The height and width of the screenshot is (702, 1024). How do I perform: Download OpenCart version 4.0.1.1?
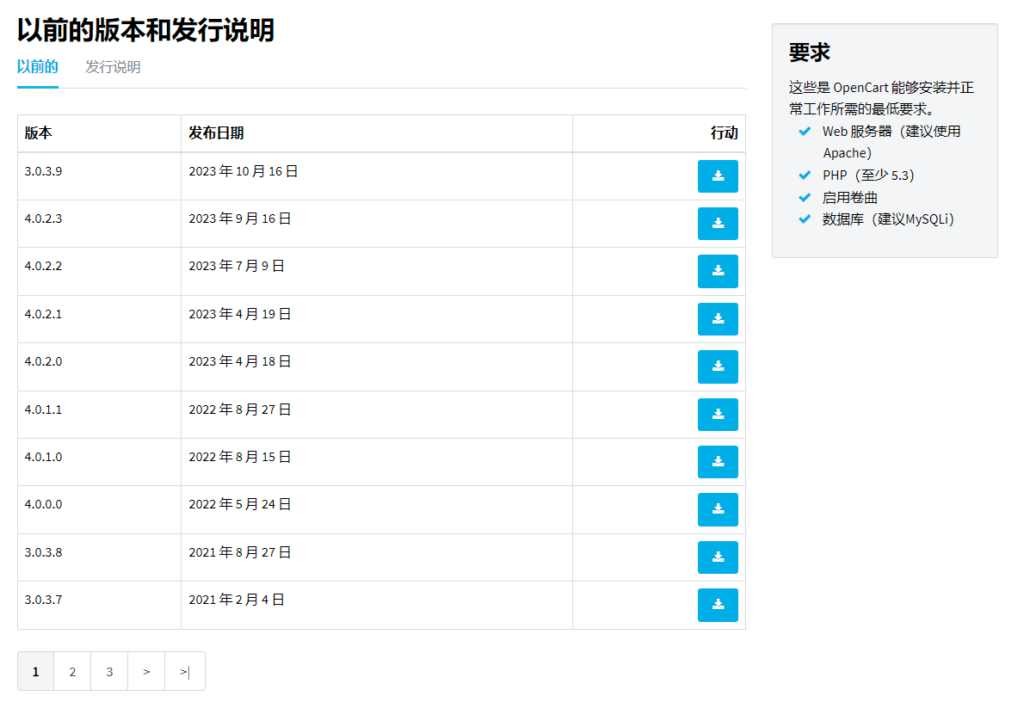point(717,414)
